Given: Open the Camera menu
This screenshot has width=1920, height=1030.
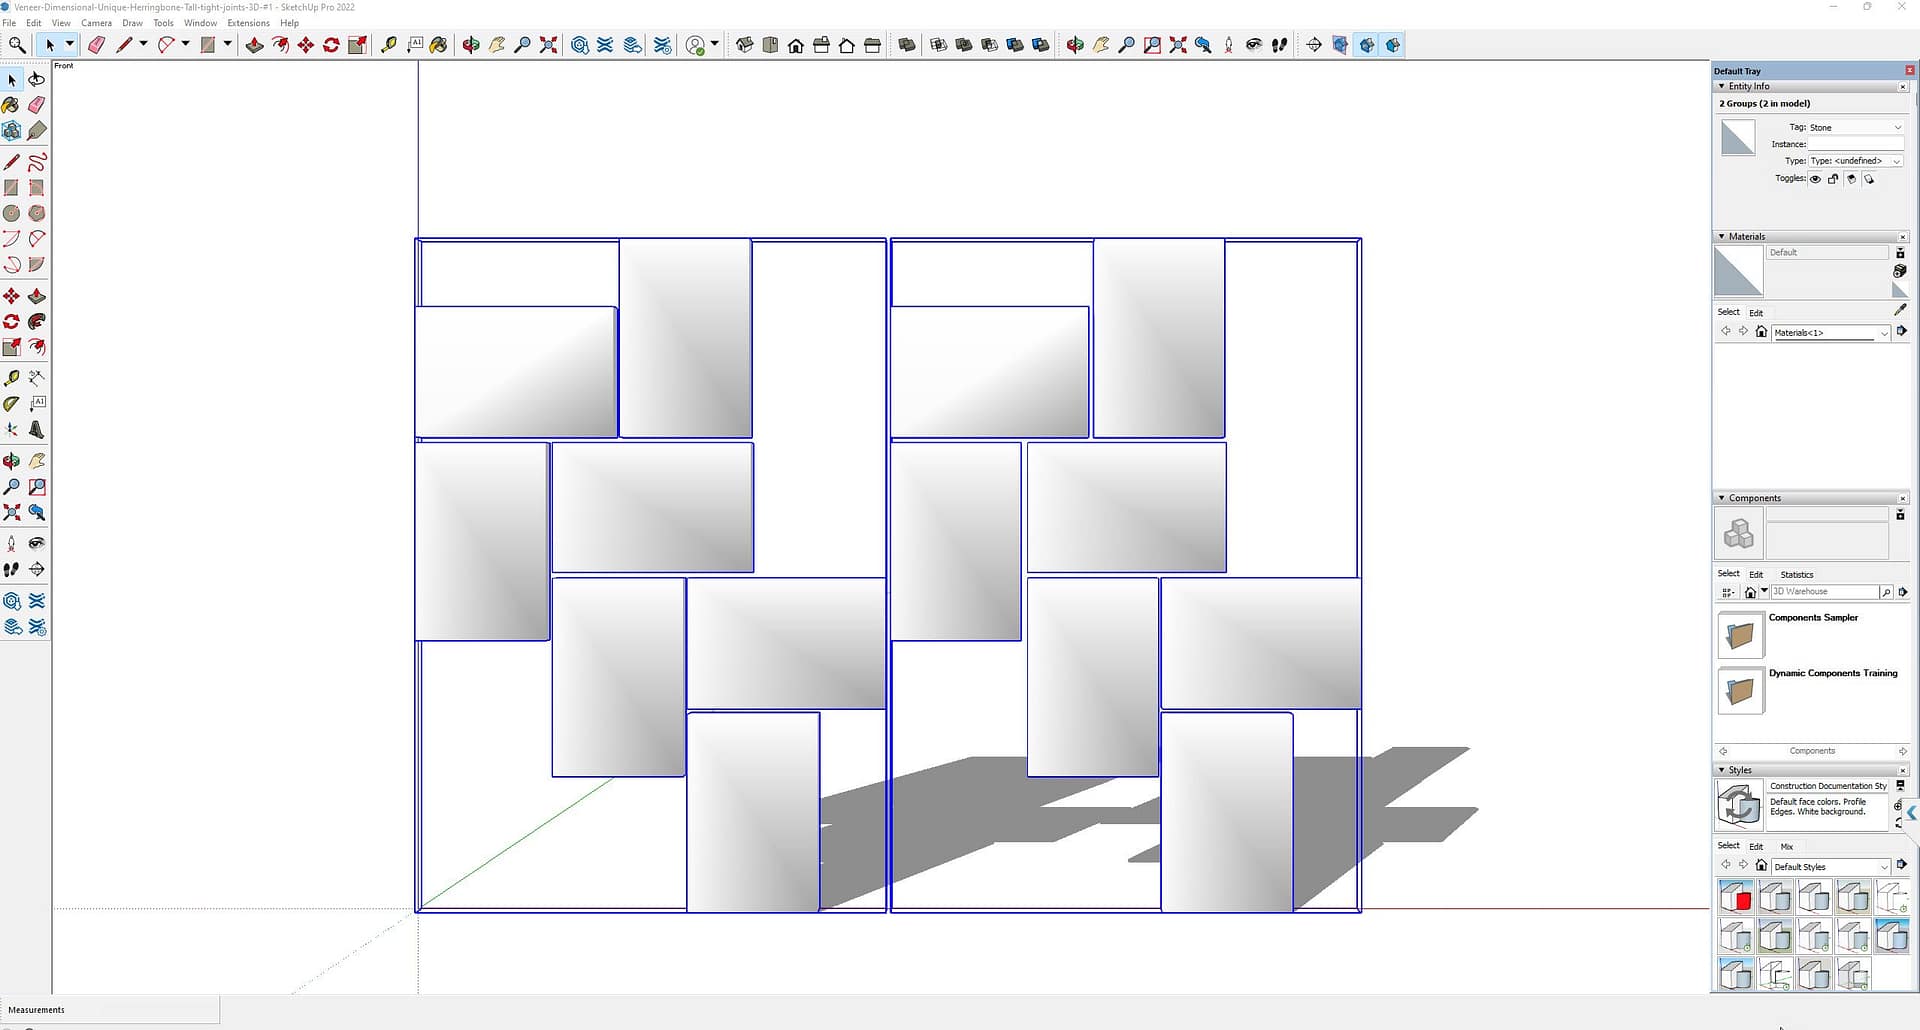Looking at the screenshot, I should (x=96, y=23).
